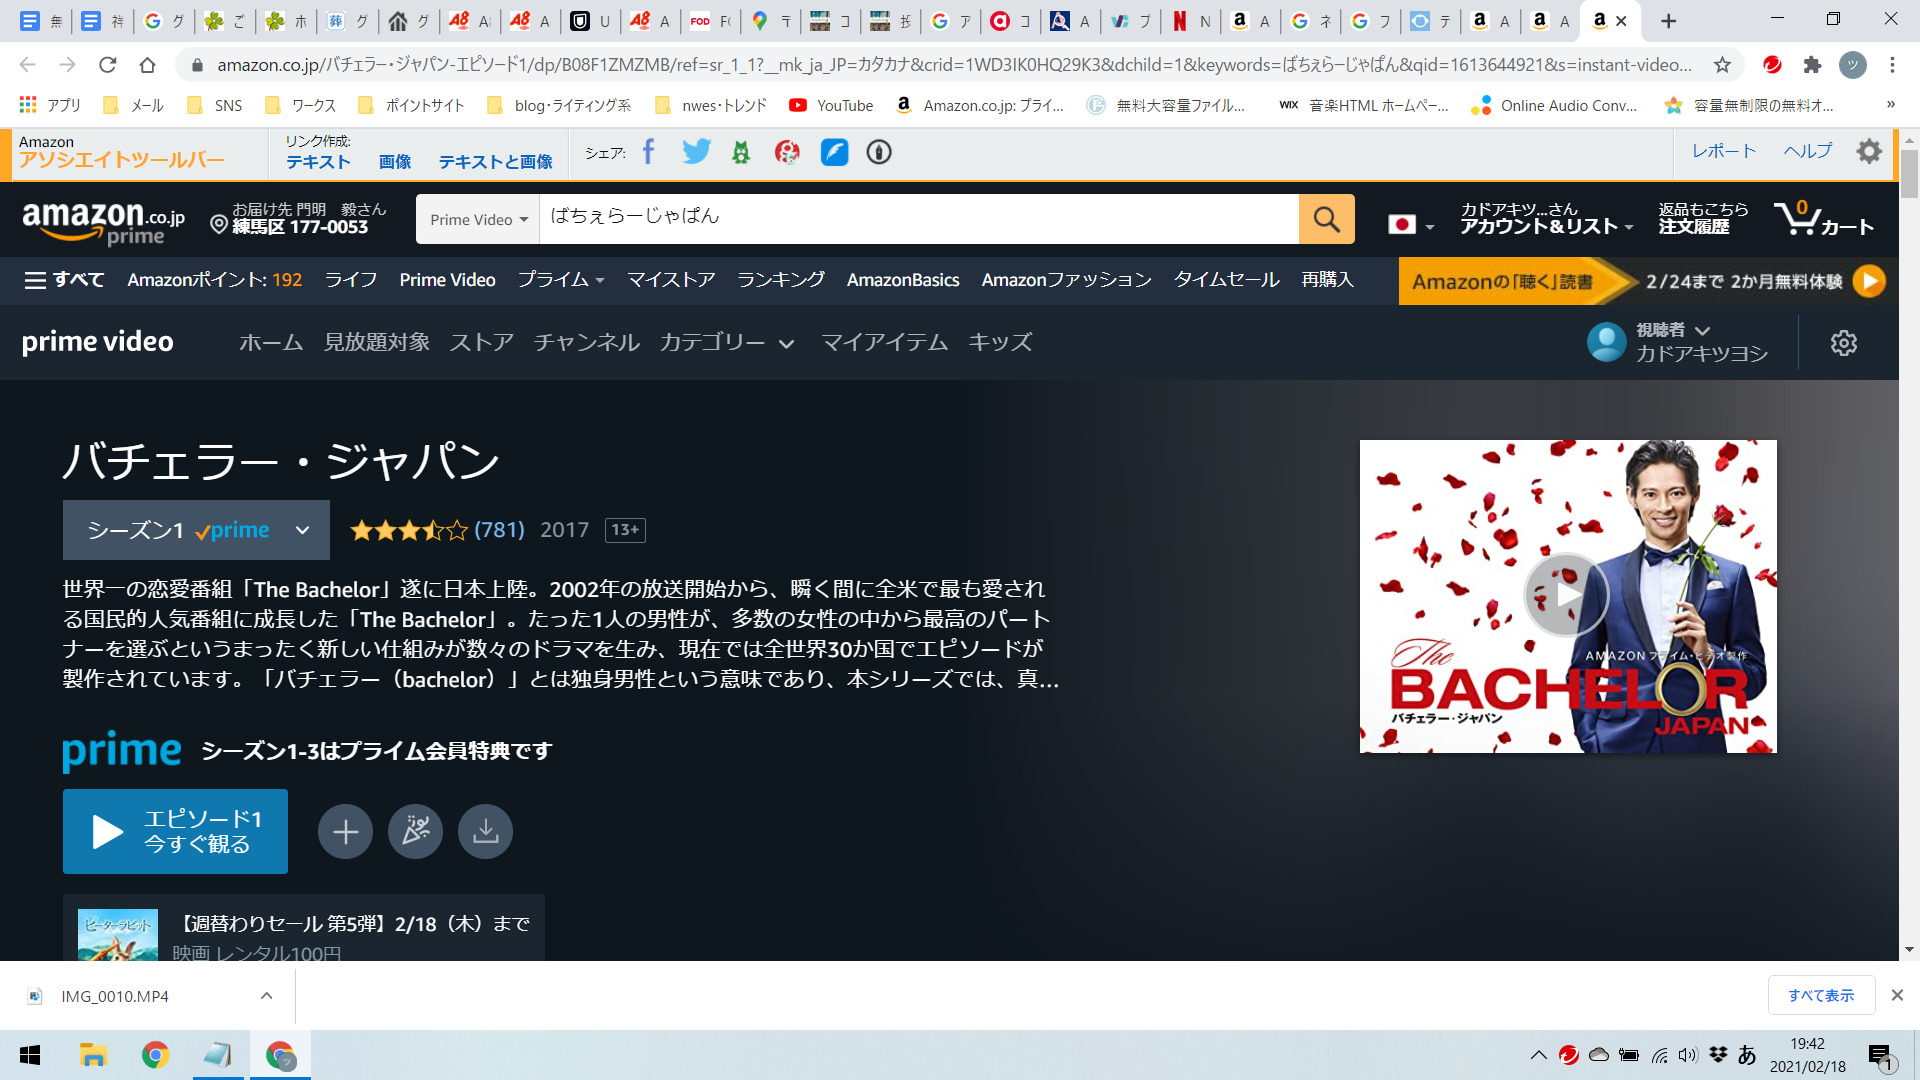Open the プライム dropdown in the nav bar
1920x1080 pixels.
point(561,280)
